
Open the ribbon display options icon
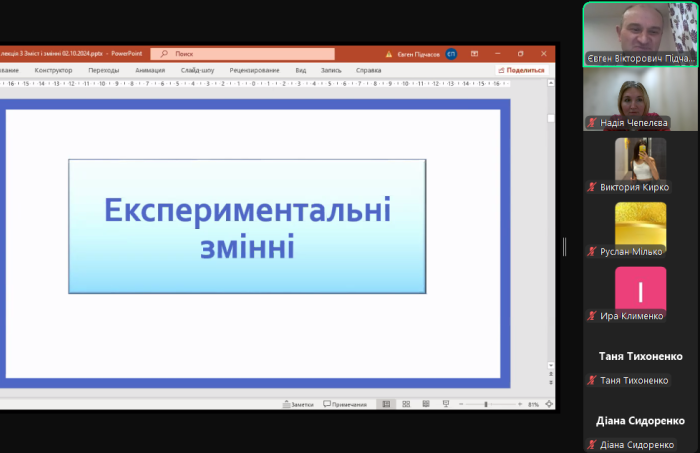click(x=475, y=54)
